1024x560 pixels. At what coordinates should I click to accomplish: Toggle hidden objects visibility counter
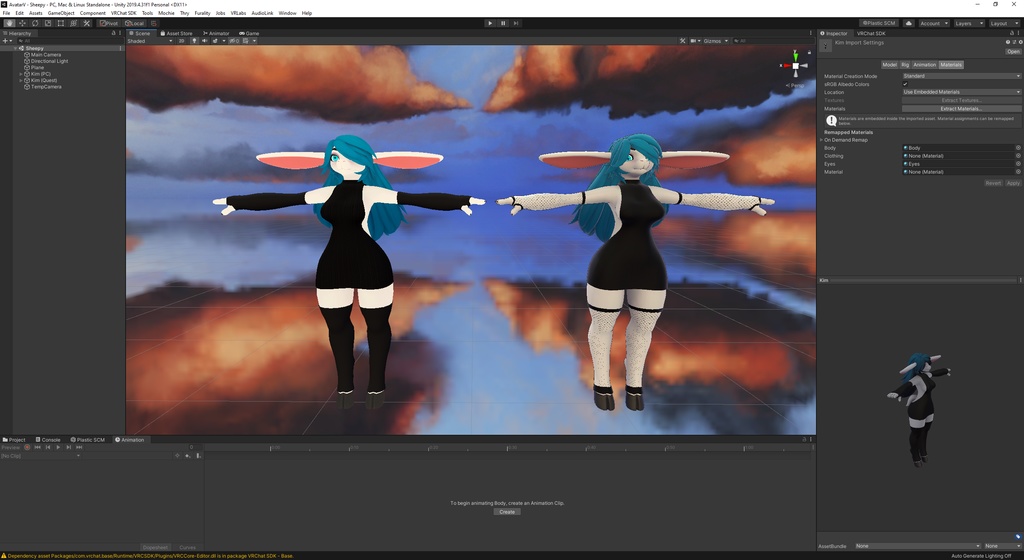point(234,40)
